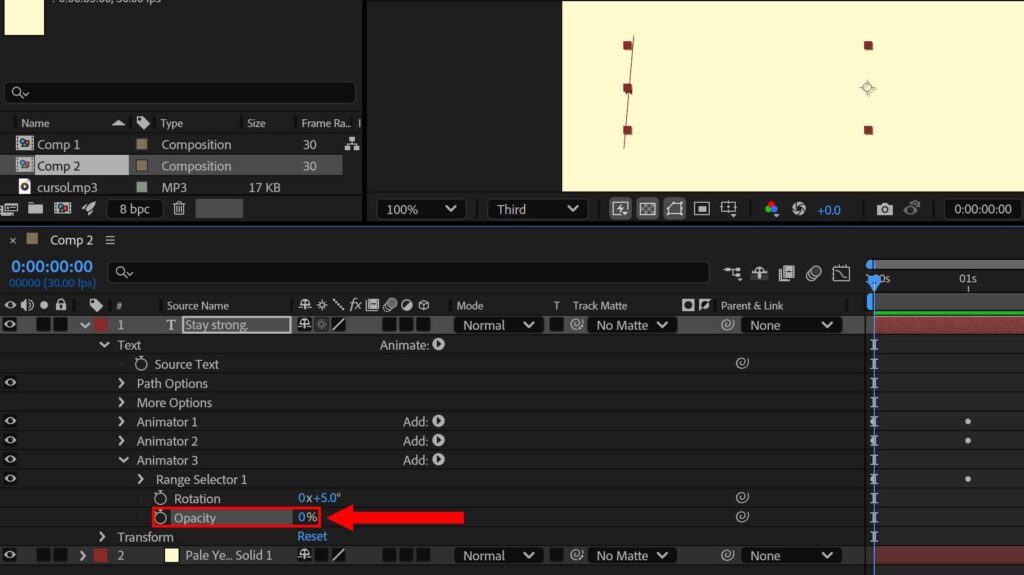
Task: Edit the Opacity value 0%
Action: pos(307,518)
